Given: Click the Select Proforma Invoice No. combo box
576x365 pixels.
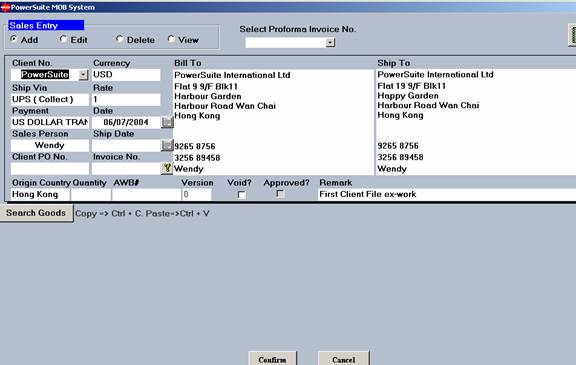Looking at the screenshot, I should pyautogui.click(x=290, y=43).
